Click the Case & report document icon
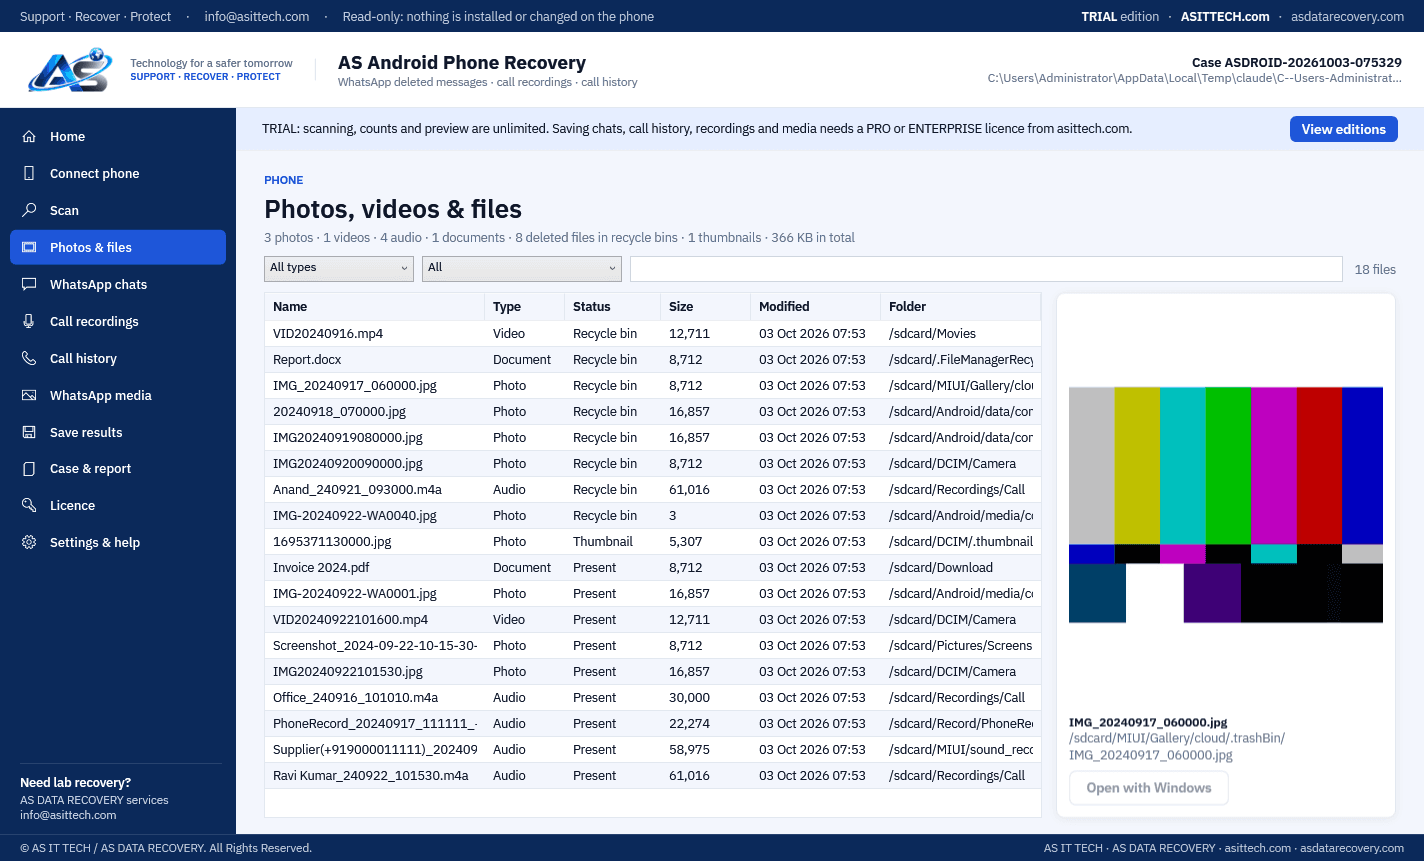 (30, 469)
